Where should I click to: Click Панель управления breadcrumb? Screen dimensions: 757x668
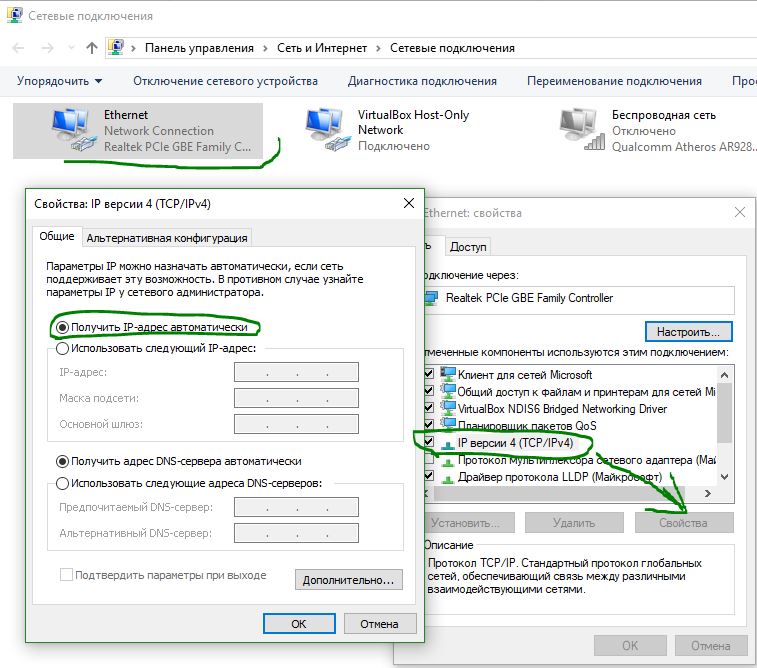tap(199, 48)
